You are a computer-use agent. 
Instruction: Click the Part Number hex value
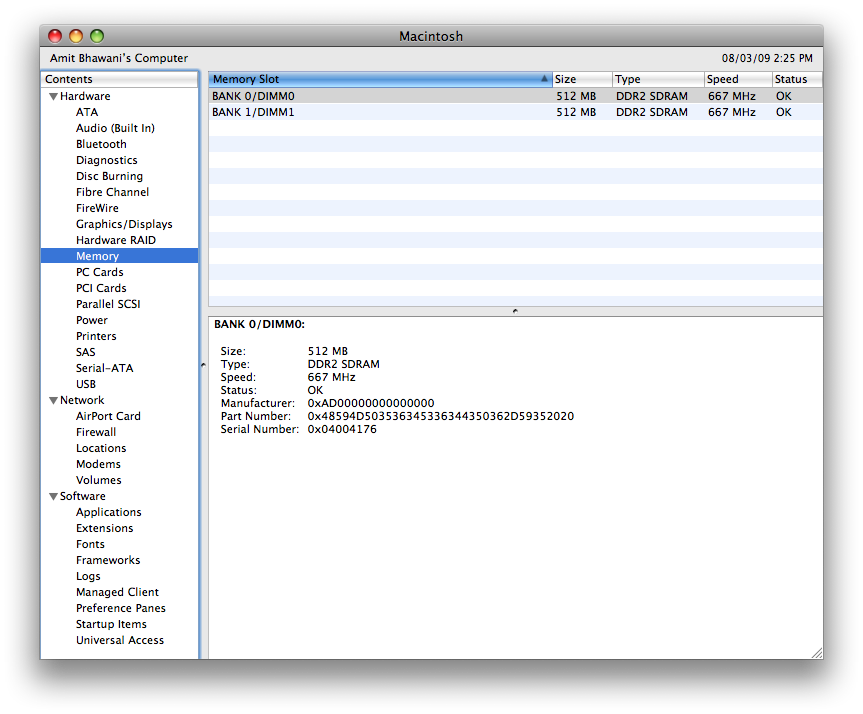coord(441,416)
